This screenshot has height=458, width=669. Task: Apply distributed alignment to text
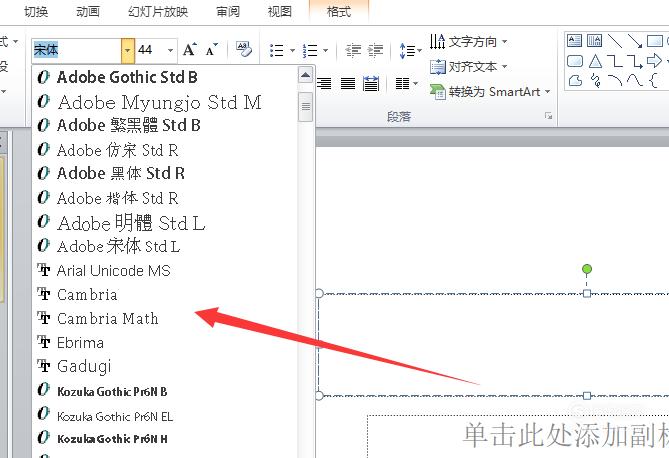(371, 83)
